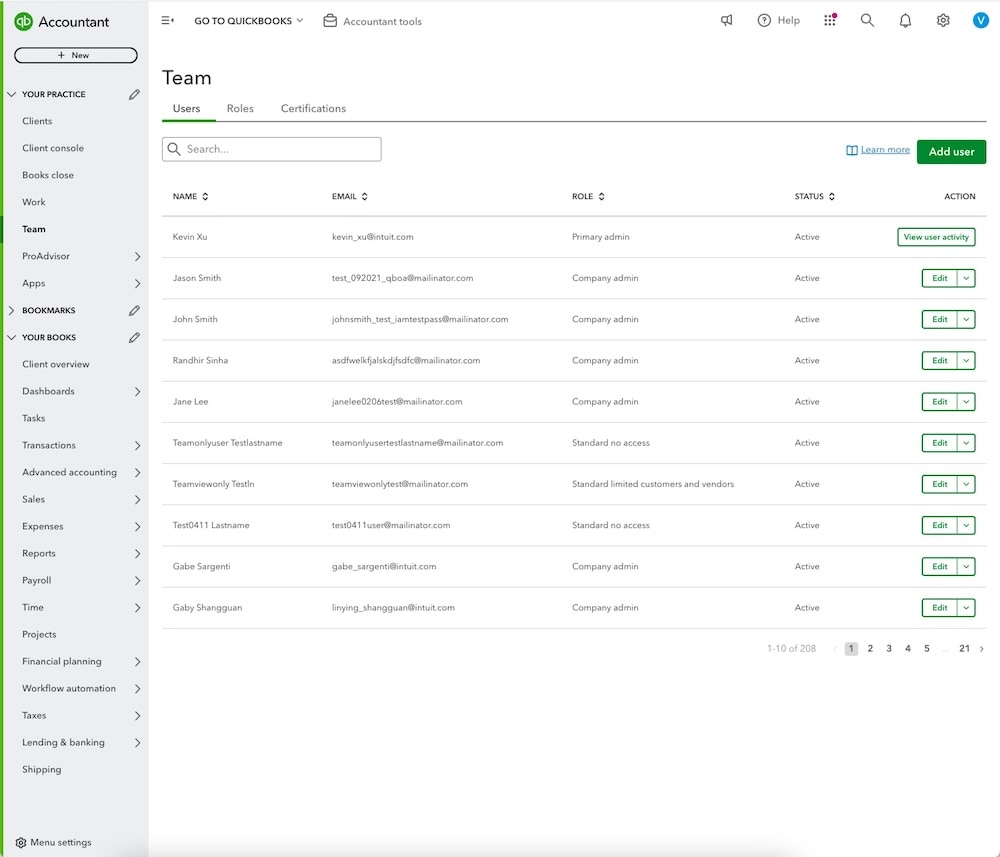The image size is (1000, 857).
Task: View user activity for Kevin Xu
Action: tap(936, 237)
